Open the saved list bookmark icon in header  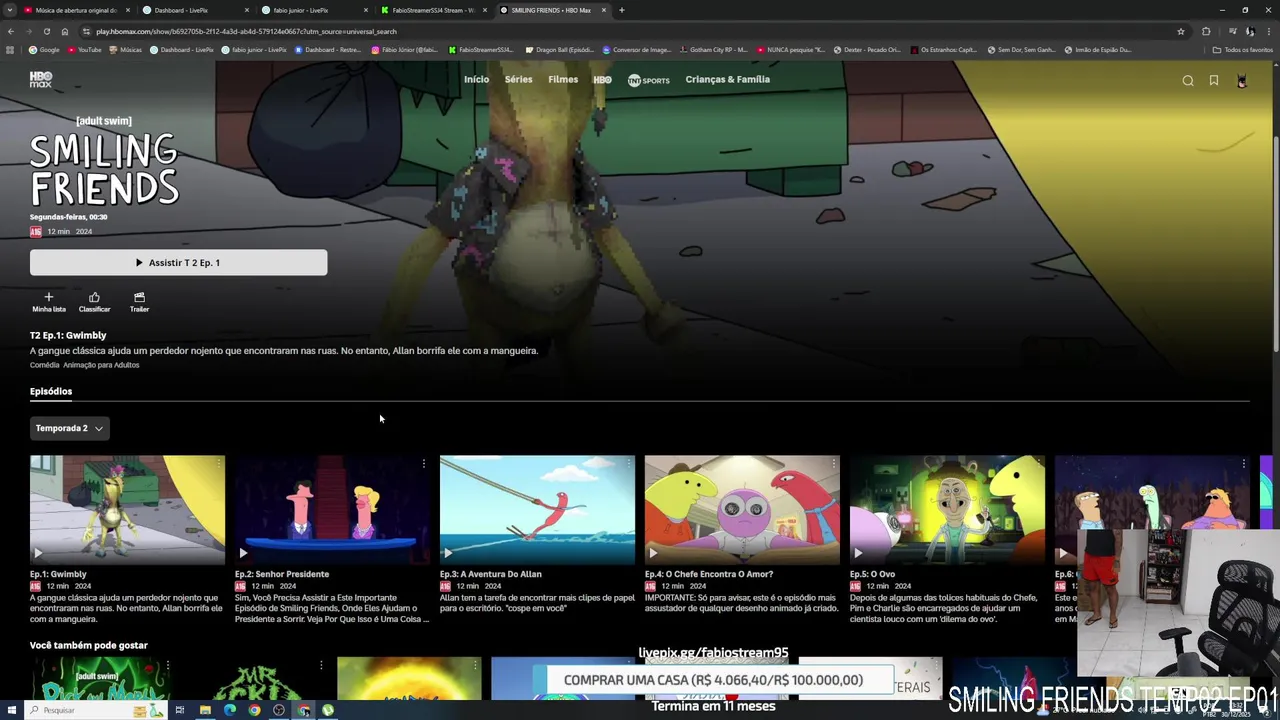tap(1214, 81)
